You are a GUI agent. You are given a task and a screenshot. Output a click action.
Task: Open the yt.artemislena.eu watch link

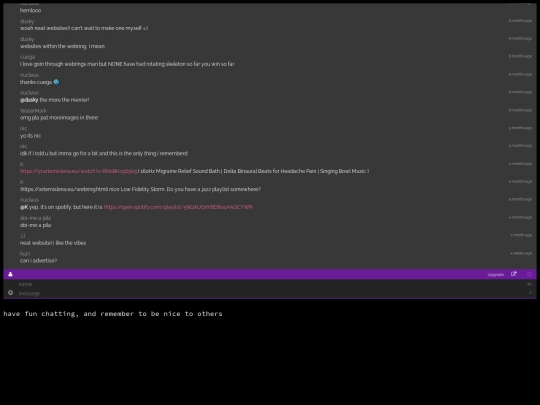pyautogui.click(x=78, y=171)
